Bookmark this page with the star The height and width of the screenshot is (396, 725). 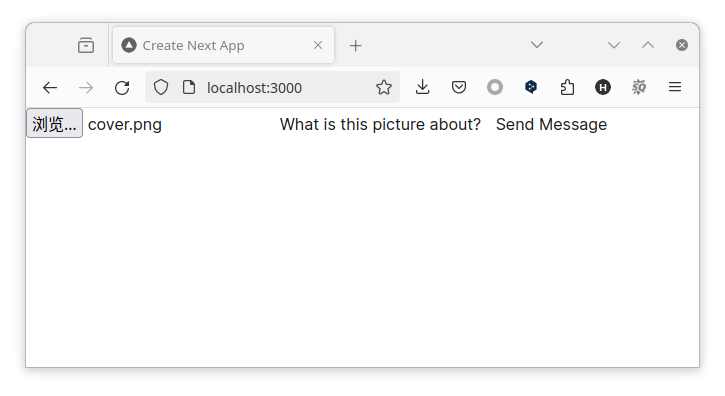(384, 87)
